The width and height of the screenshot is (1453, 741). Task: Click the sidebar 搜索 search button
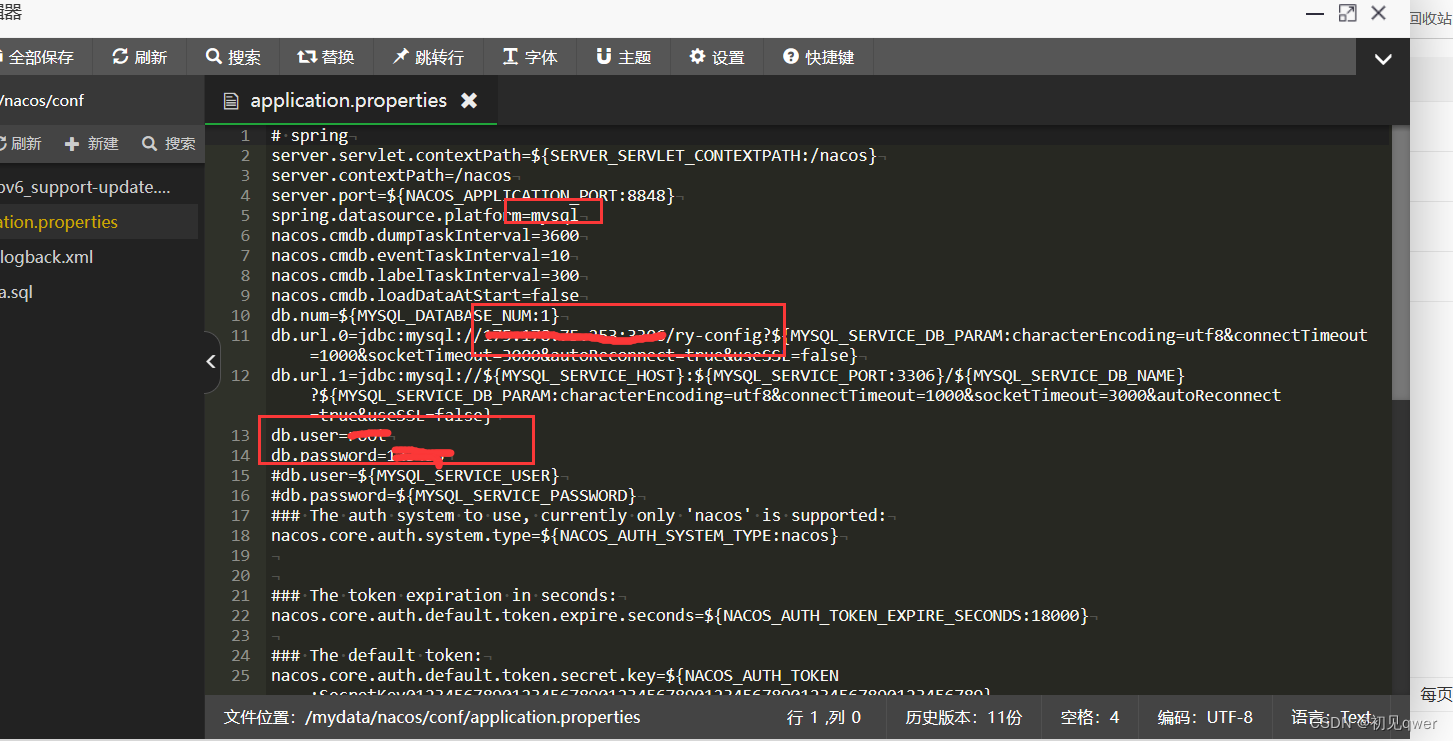[169, 144]
